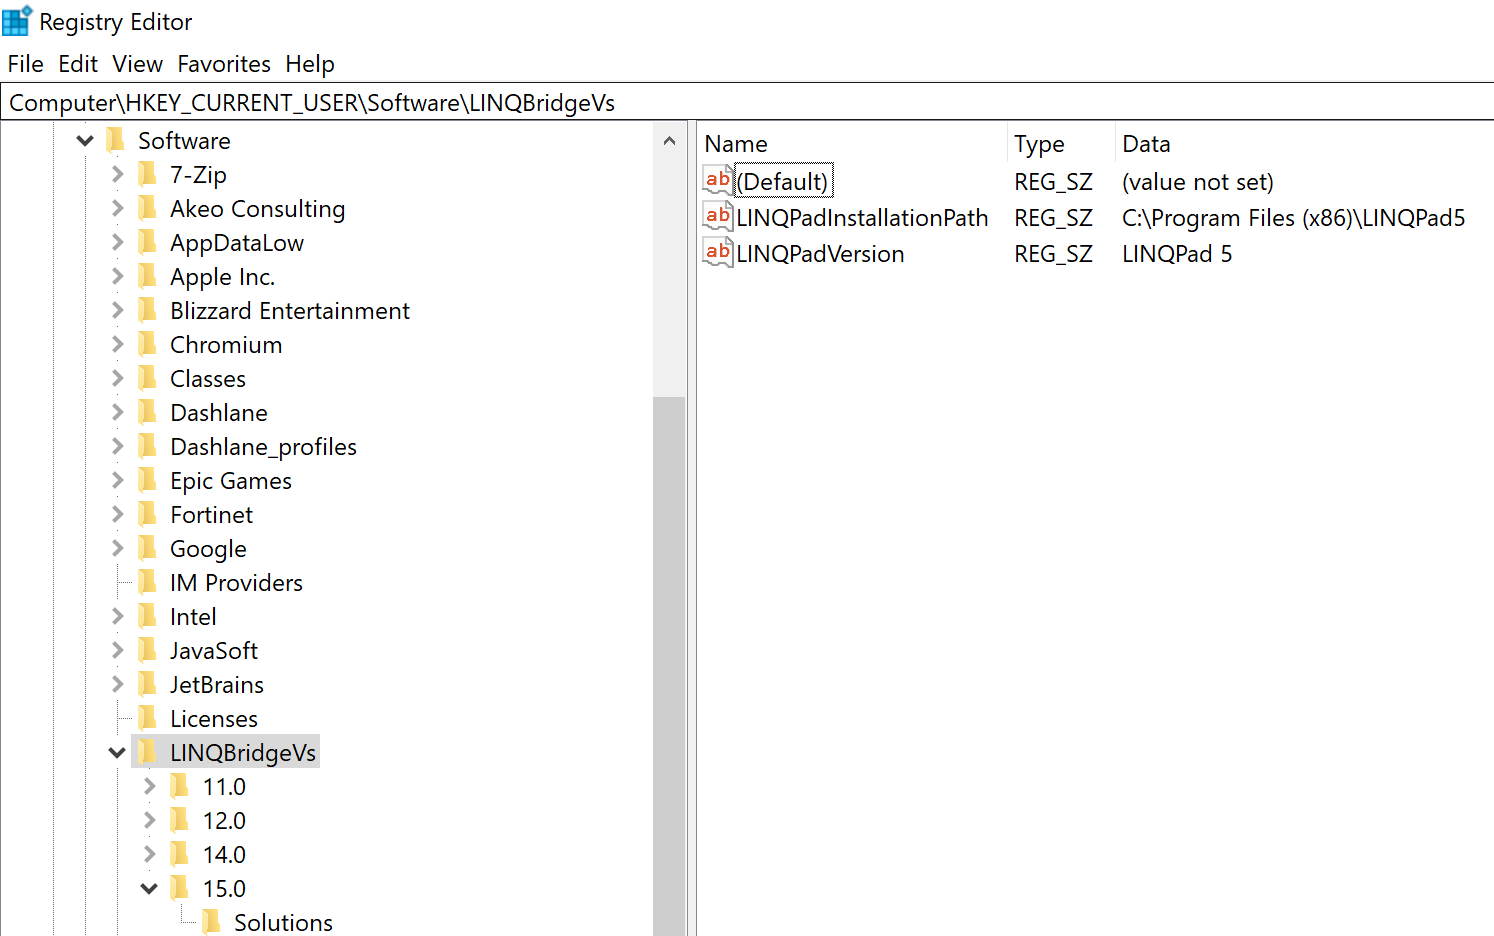Screen dimensions: 1494x936
Task: Collapse the LINQBridgeVs key
Action: pyautogui.click(x=117, y=753)
